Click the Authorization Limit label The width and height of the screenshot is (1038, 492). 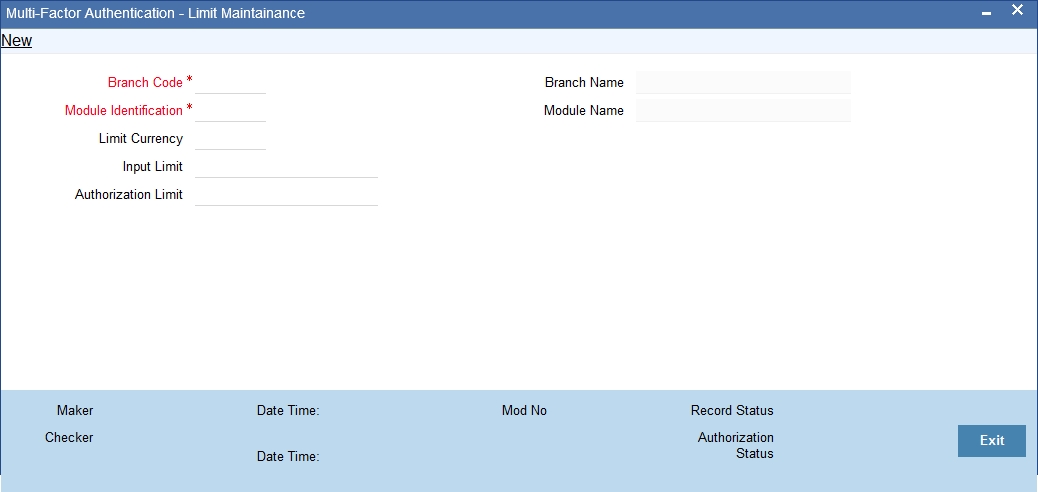pos(129,195)
